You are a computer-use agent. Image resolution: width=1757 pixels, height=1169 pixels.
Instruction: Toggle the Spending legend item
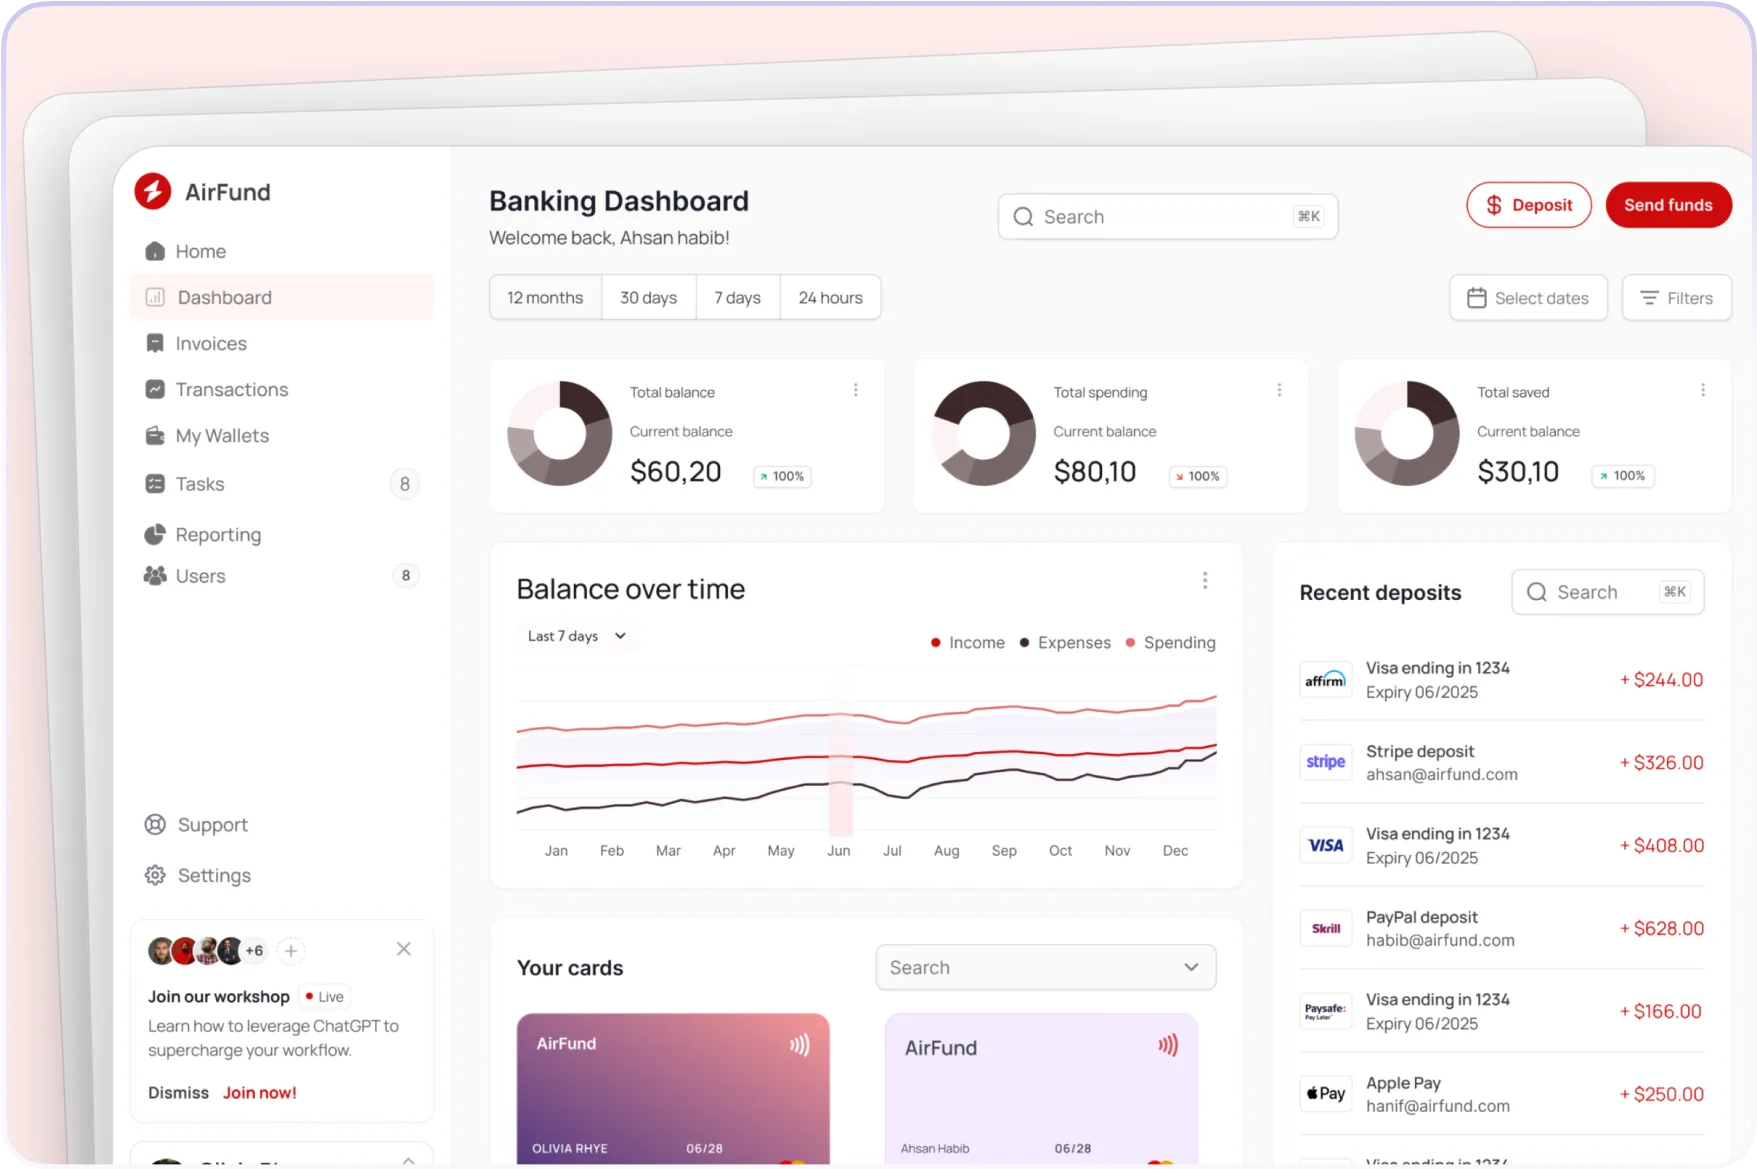pyautogui.click(x=1171, y=643)
